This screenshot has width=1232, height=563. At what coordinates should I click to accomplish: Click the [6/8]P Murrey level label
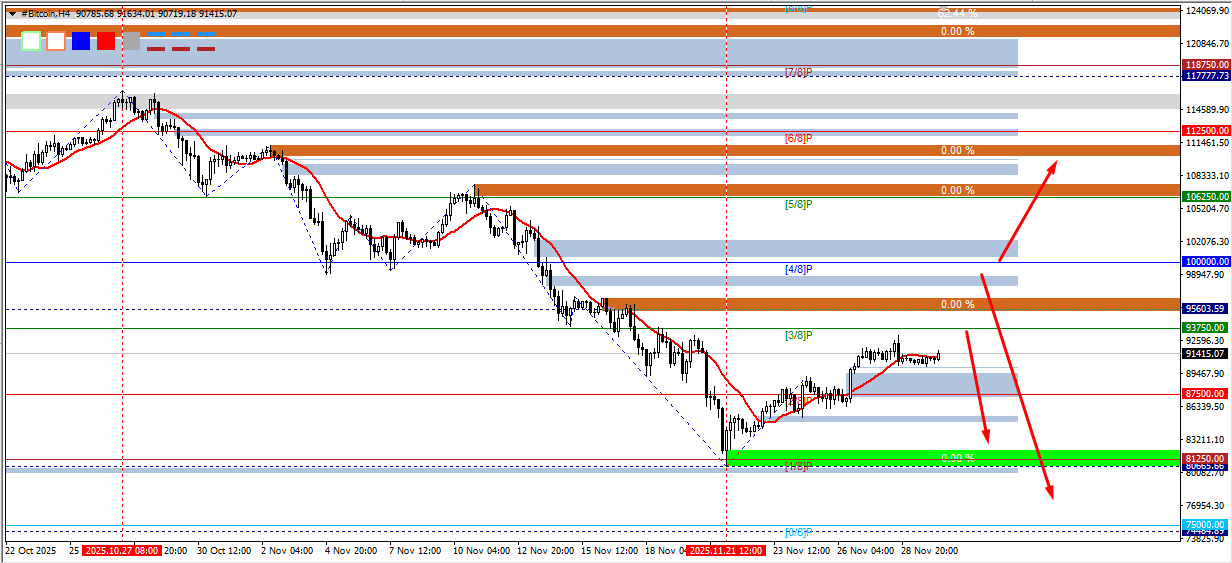[x=798, y=138]
